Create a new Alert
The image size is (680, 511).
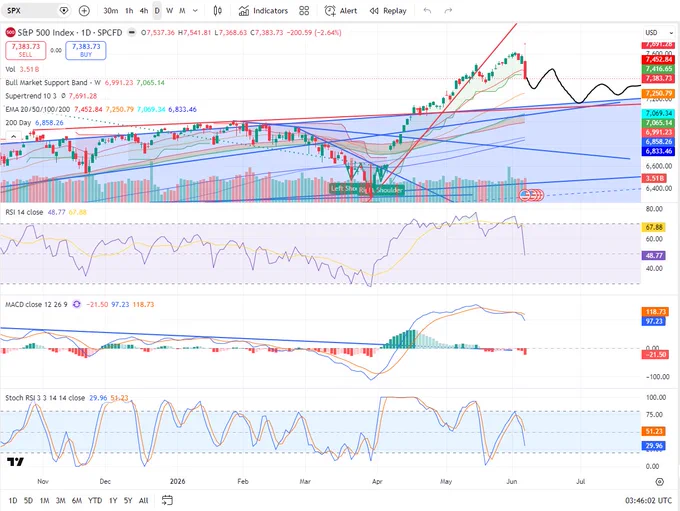pyautogui.click(x=341, y=10)
